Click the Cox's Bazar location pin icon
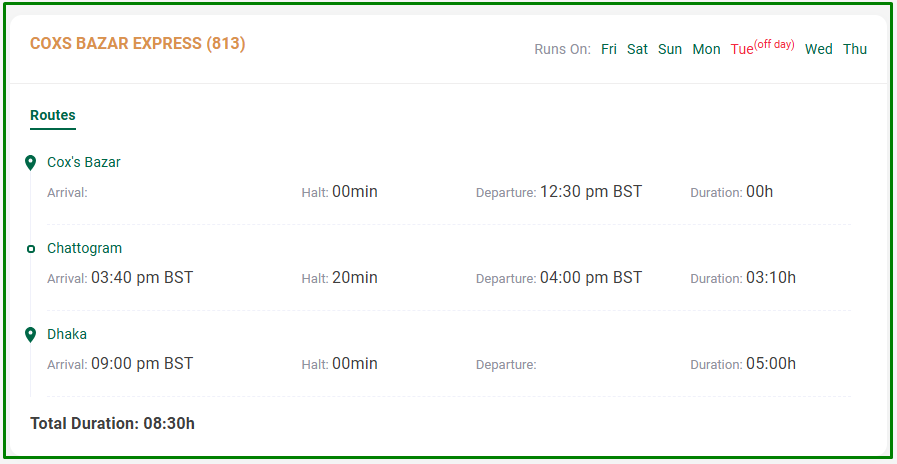 tap(31, 163)
